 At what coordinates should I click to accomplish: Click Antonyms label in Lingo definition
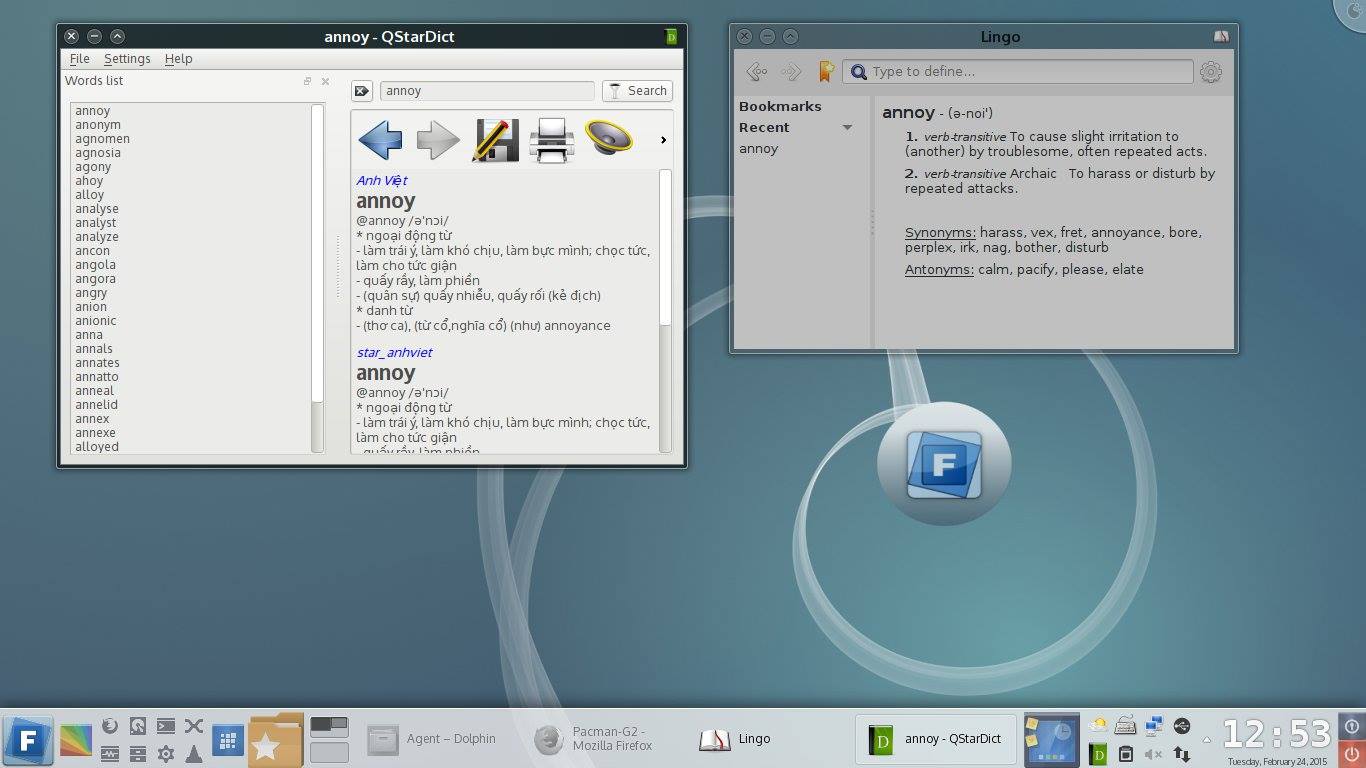point(939,270)
